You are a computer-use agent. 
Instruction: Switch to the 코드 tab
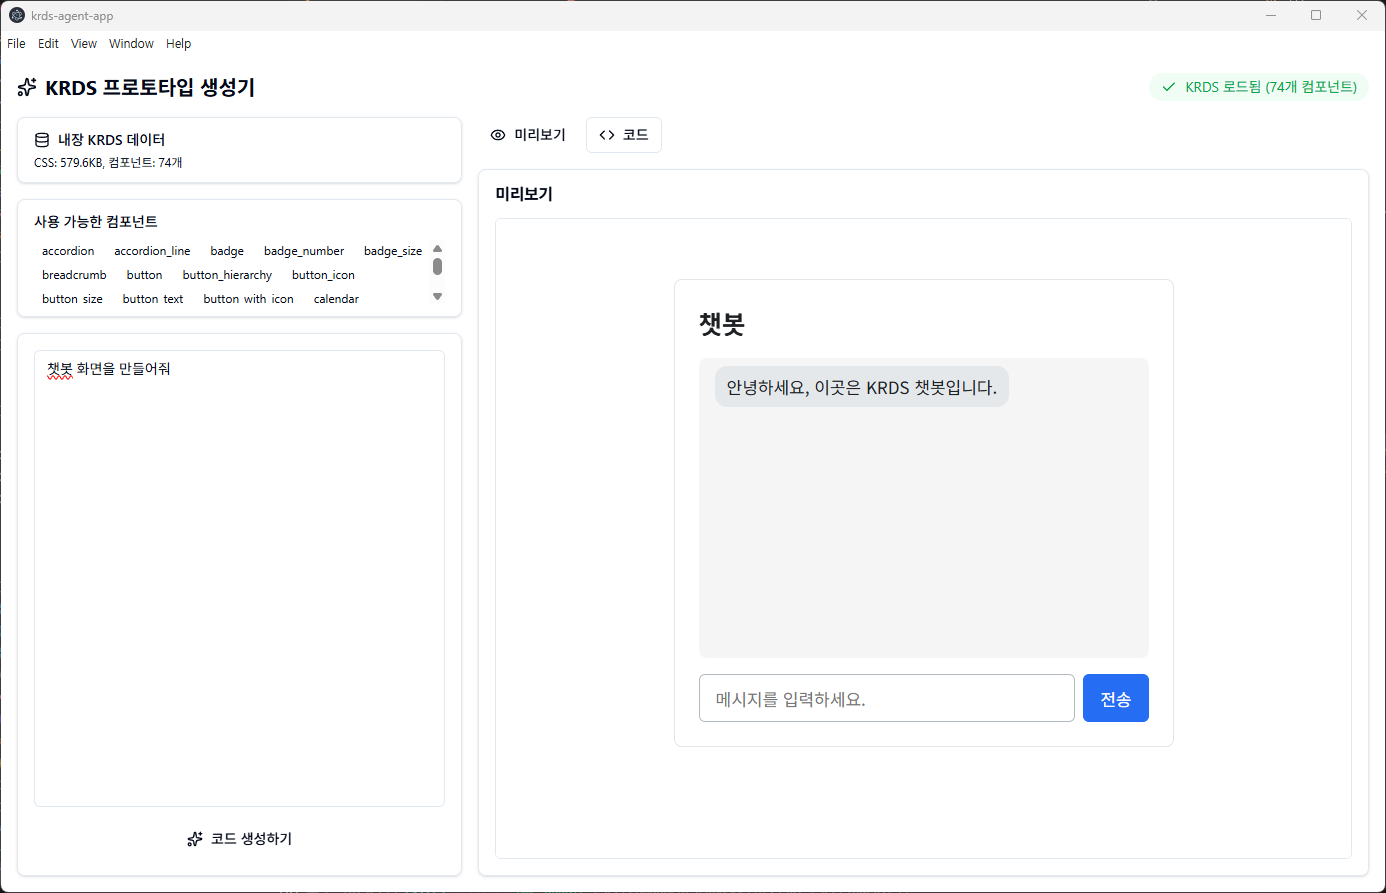pyautogui.click(x=624, y=135)
